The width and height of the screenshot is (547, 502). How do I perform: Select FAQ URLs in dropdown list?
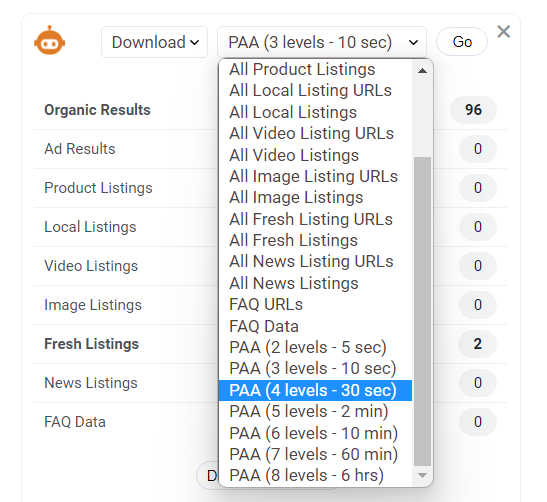click(315, 304)
